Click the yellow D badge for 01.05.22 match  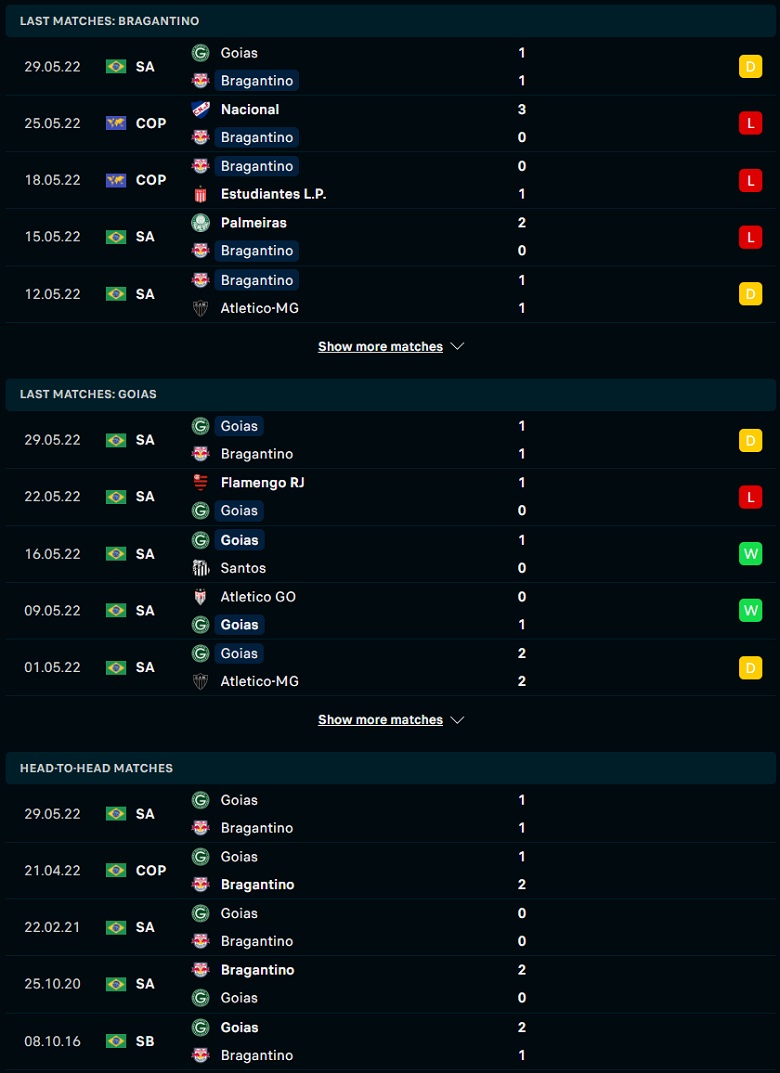pos(750,667)
